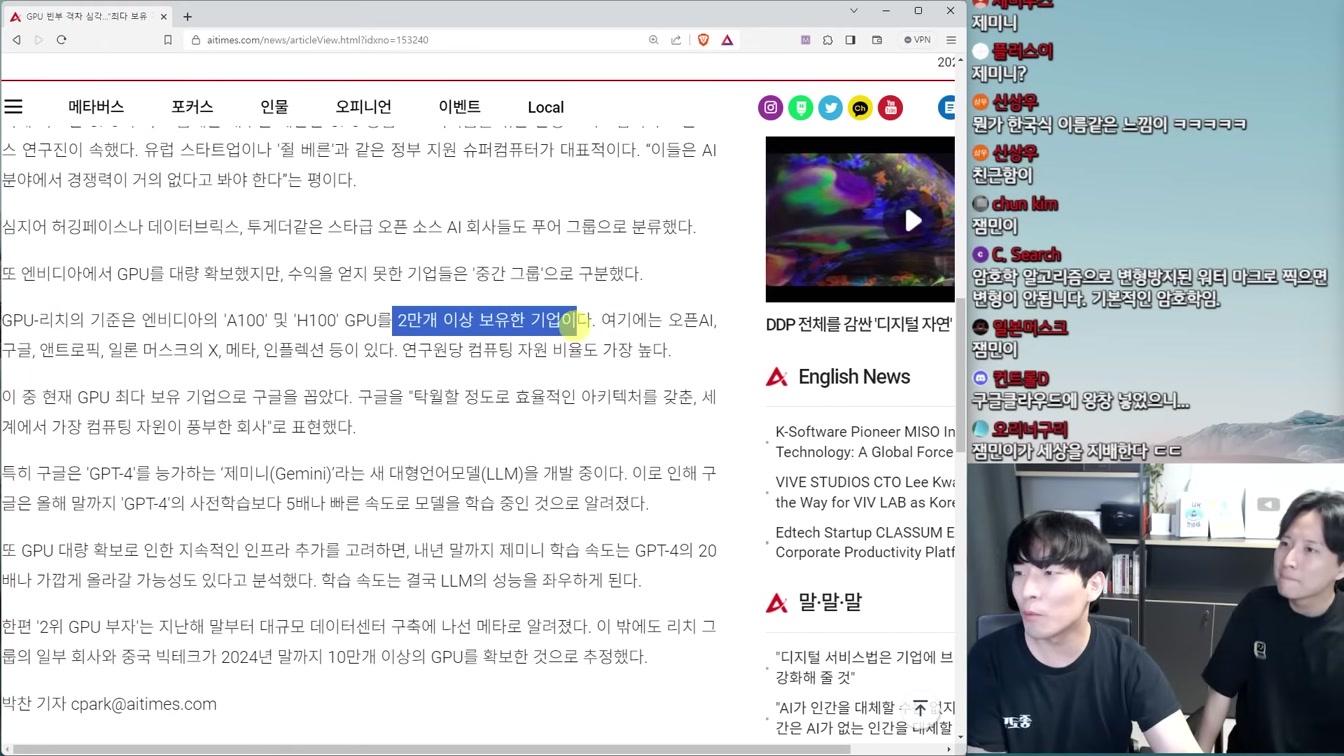This screenshot has height=756, width=1344.
Task: Open the K-Software Pioneer MISO news link
Action: point(865,442)
